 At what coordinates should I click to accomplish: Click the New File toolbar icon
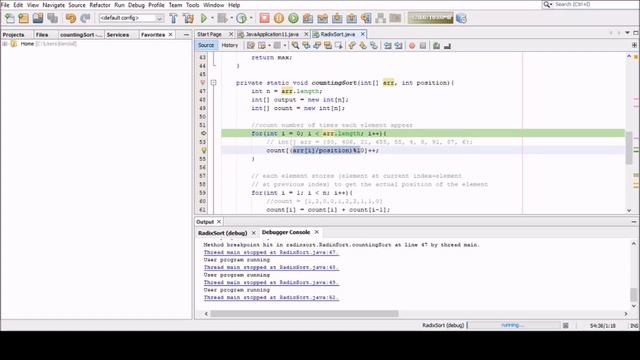click(x=9, y=18)
